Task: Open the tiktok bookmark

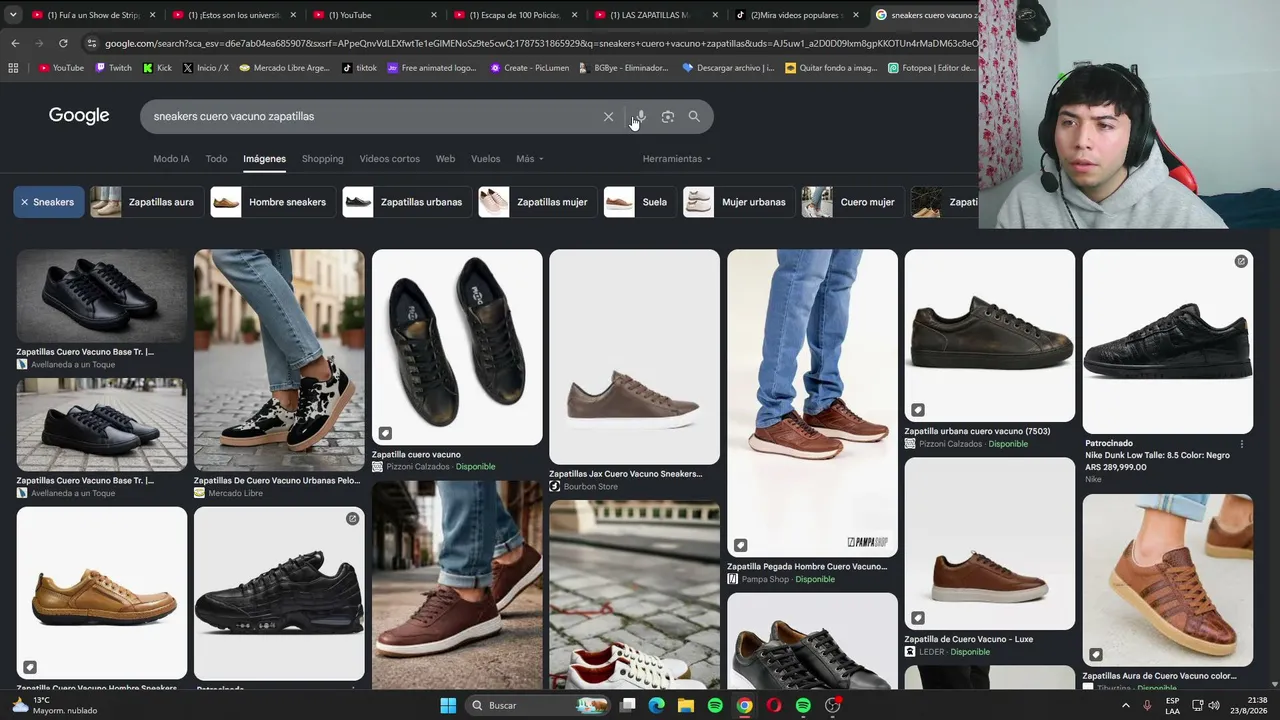Action: click(359, 68)
